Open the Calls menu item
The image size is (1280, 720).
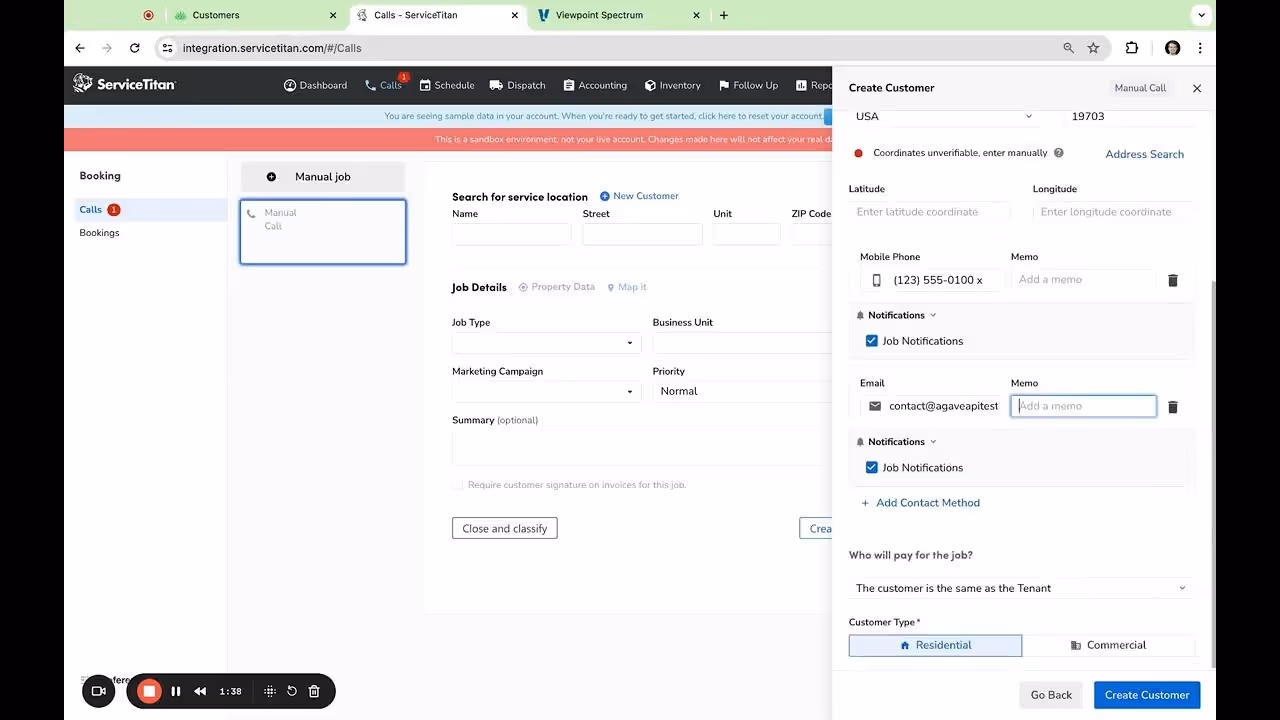(383, 85)
